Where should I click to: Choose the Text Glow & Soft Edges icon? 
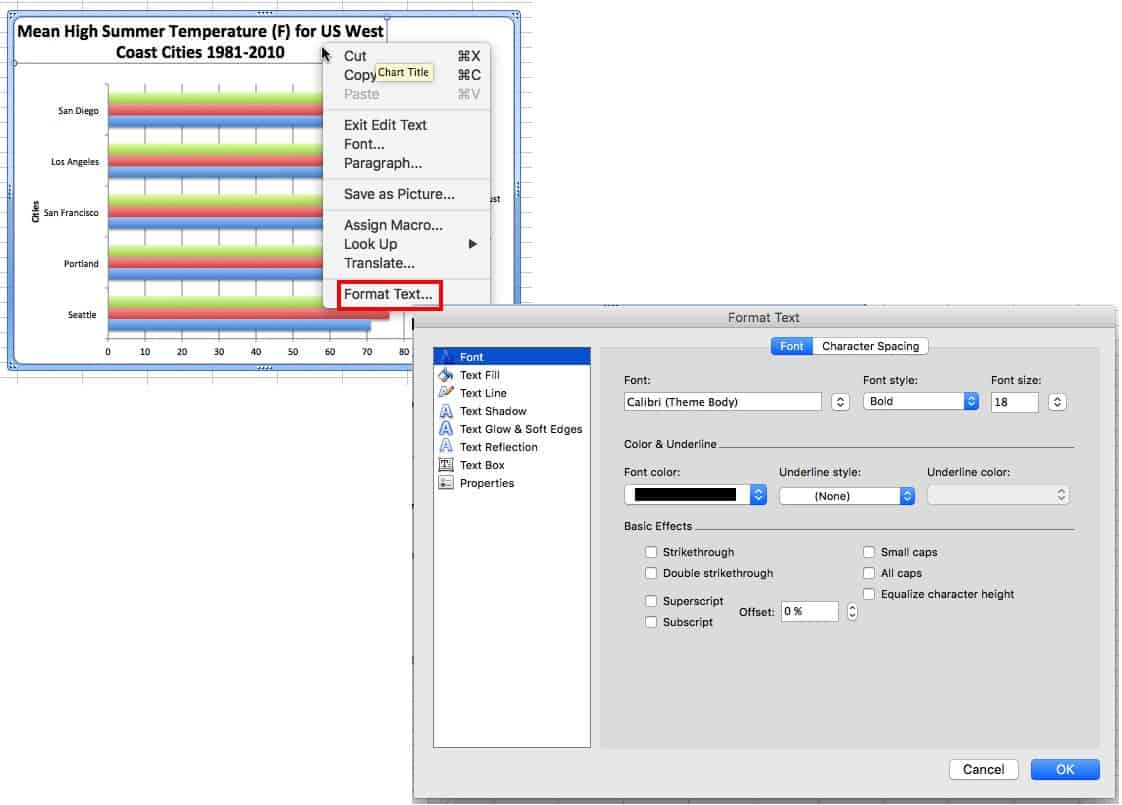[446, 429]
